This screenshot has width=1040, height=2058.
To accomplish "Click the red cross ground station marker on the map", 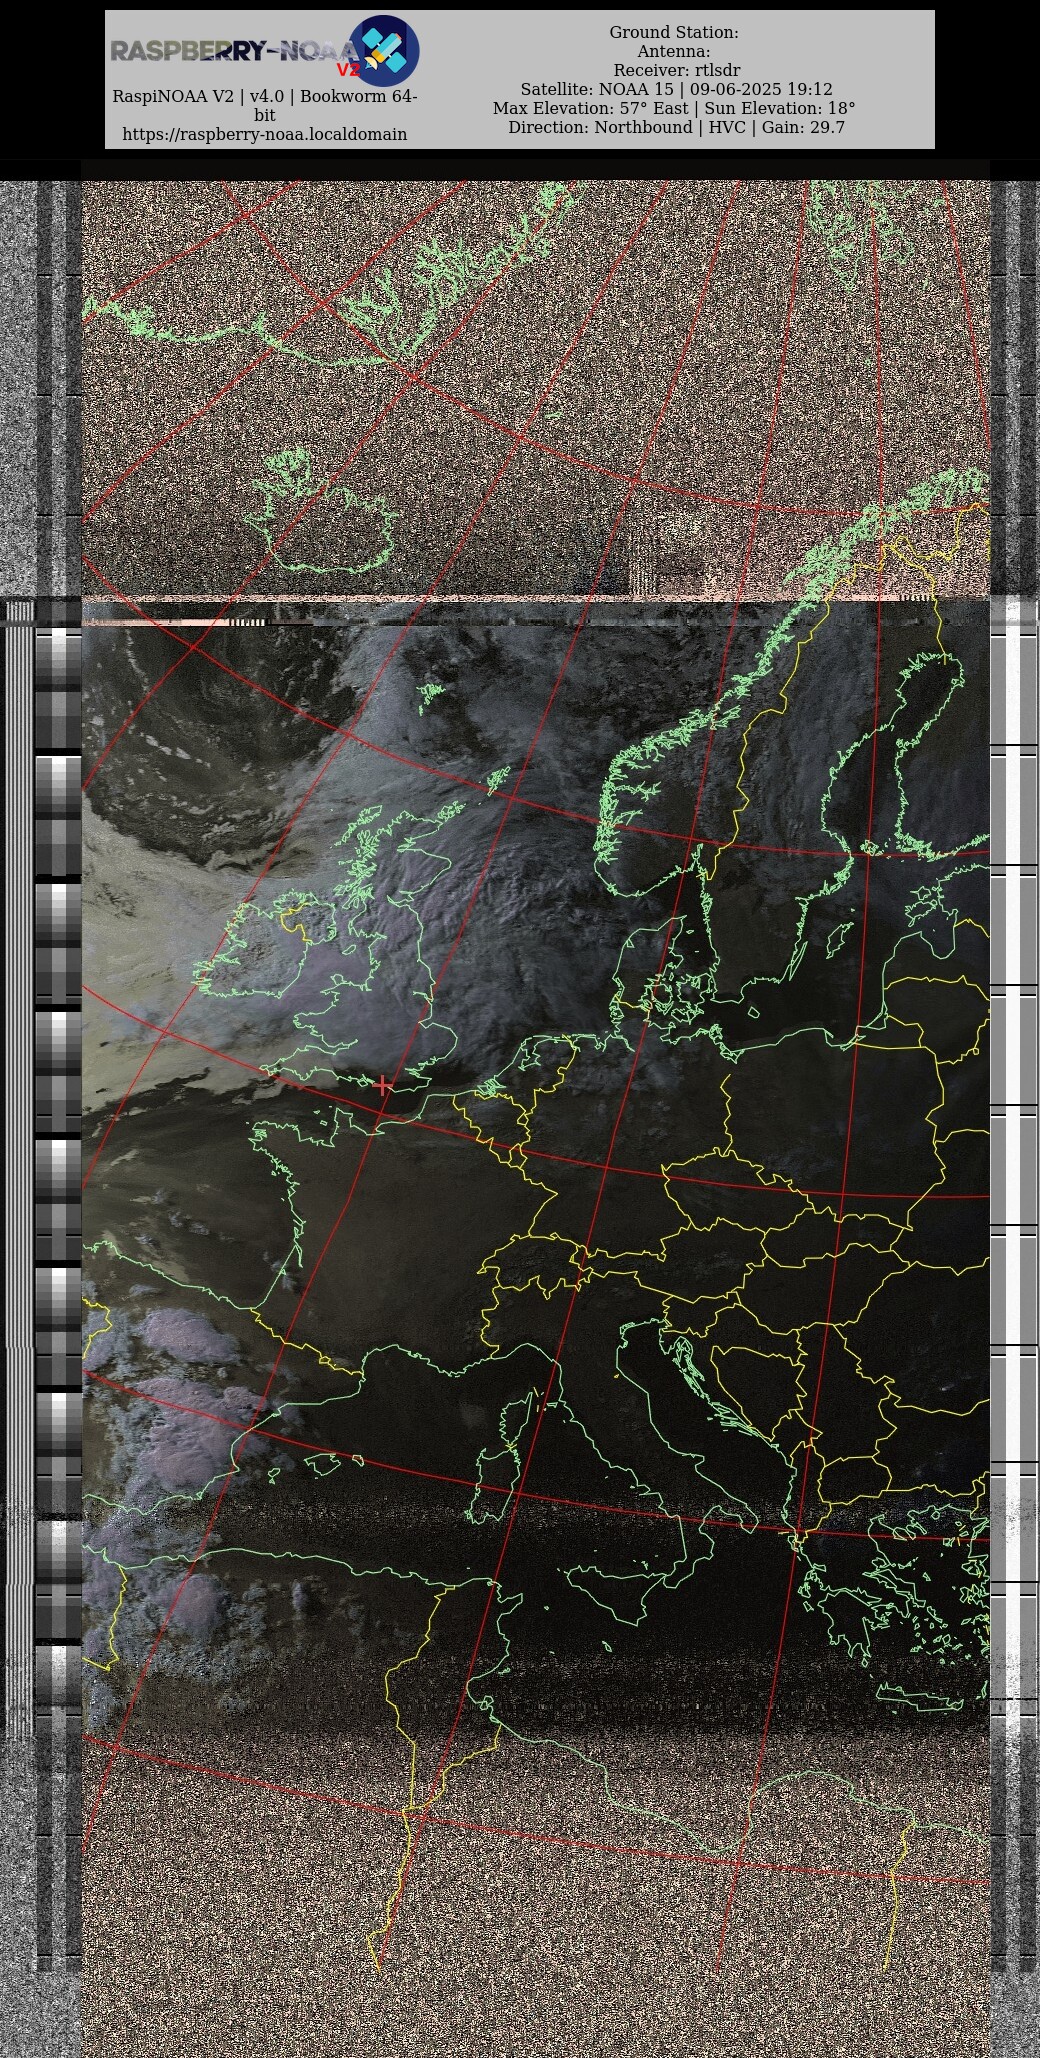I will tap(383, 1085).
